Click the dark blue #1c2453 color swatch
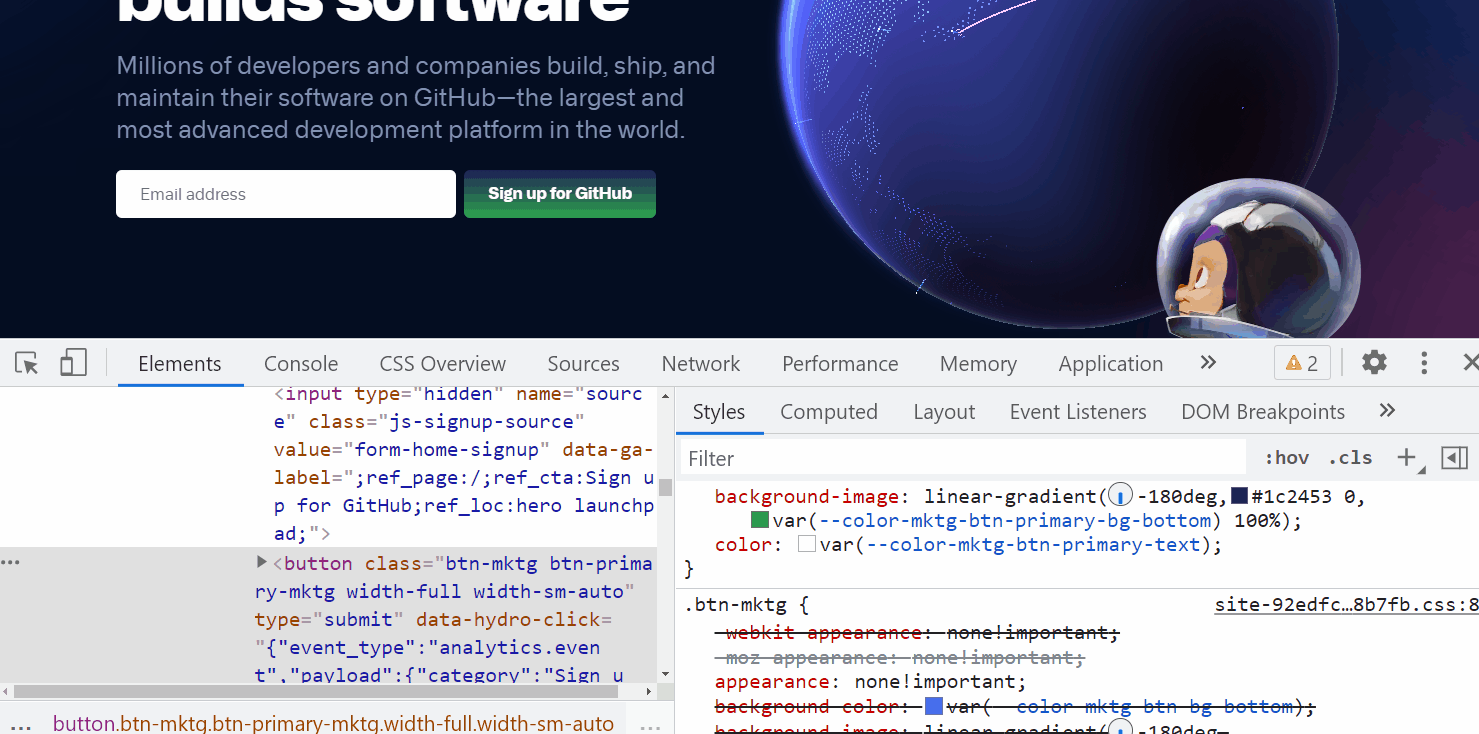1479x734 pixels. coord(1239,496)
